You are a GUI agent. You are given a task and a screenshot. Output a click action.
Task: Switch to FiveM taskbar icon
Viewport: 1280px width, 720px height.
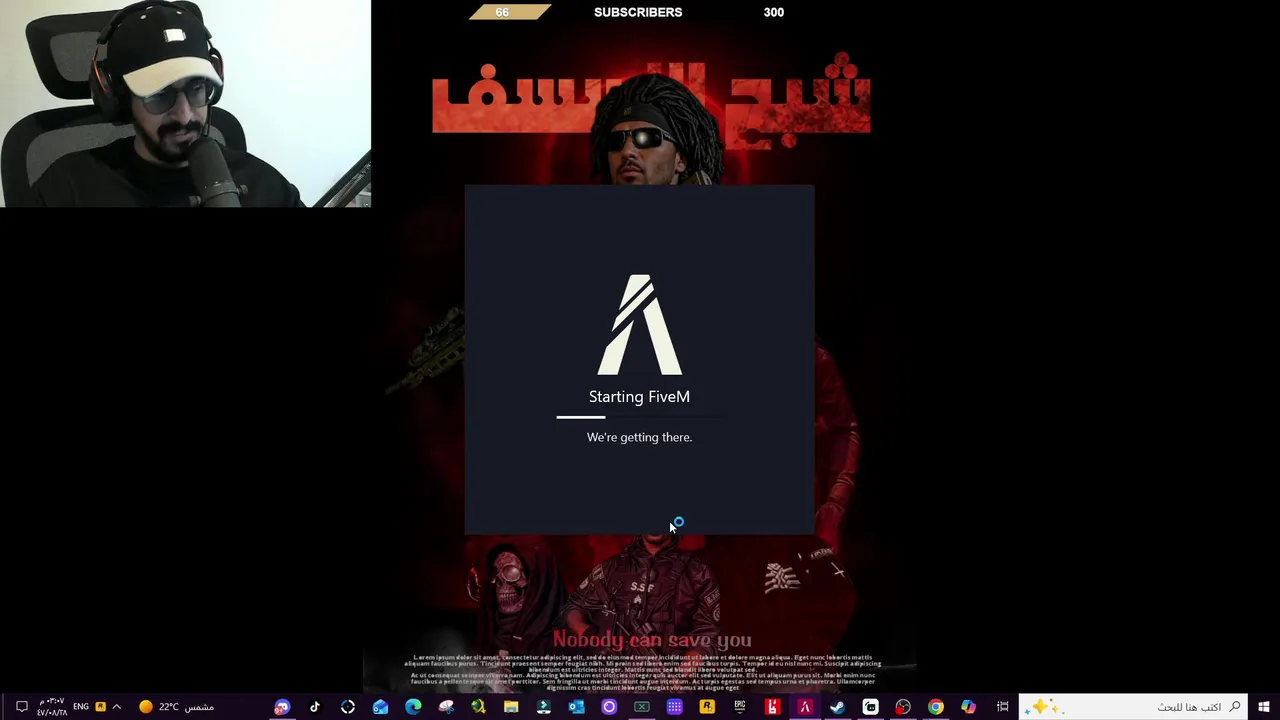pos(805,707)
